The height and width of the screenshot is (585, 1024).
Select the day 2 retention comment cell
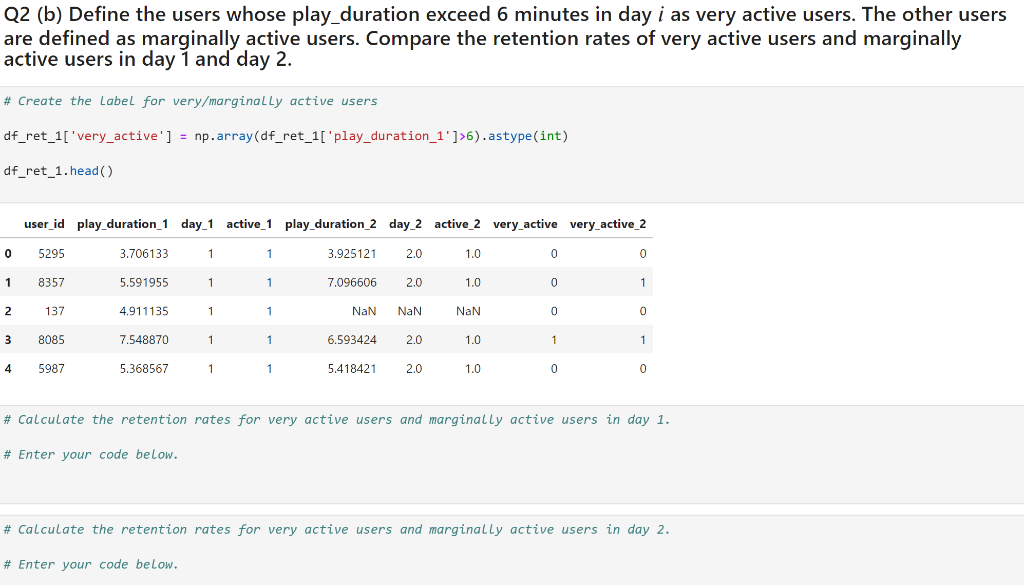pyautogui.click(x=336, y=529)
